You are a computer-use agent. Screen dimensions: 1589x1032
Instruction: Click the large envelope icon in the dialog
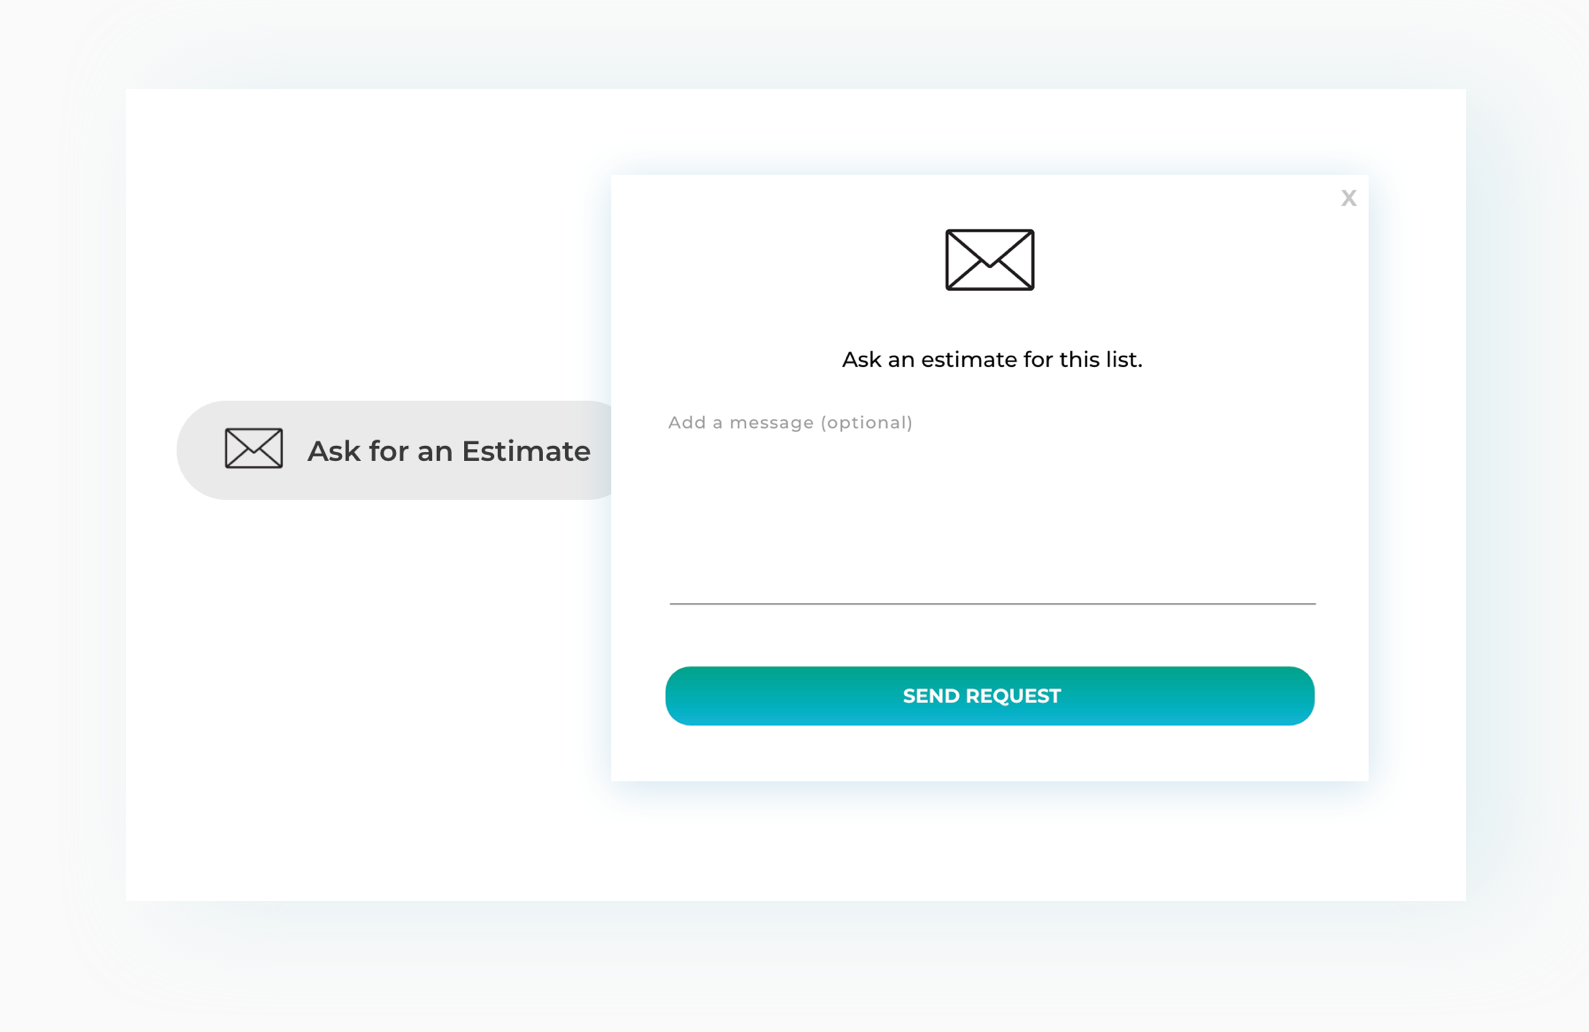click(989, 260)
